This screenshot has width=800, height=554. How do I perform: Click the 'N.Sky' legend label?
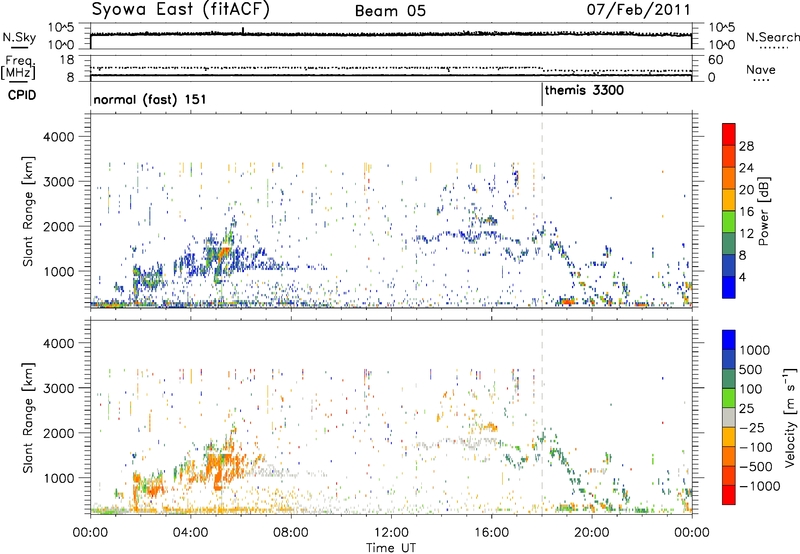(x=19, y=37)
